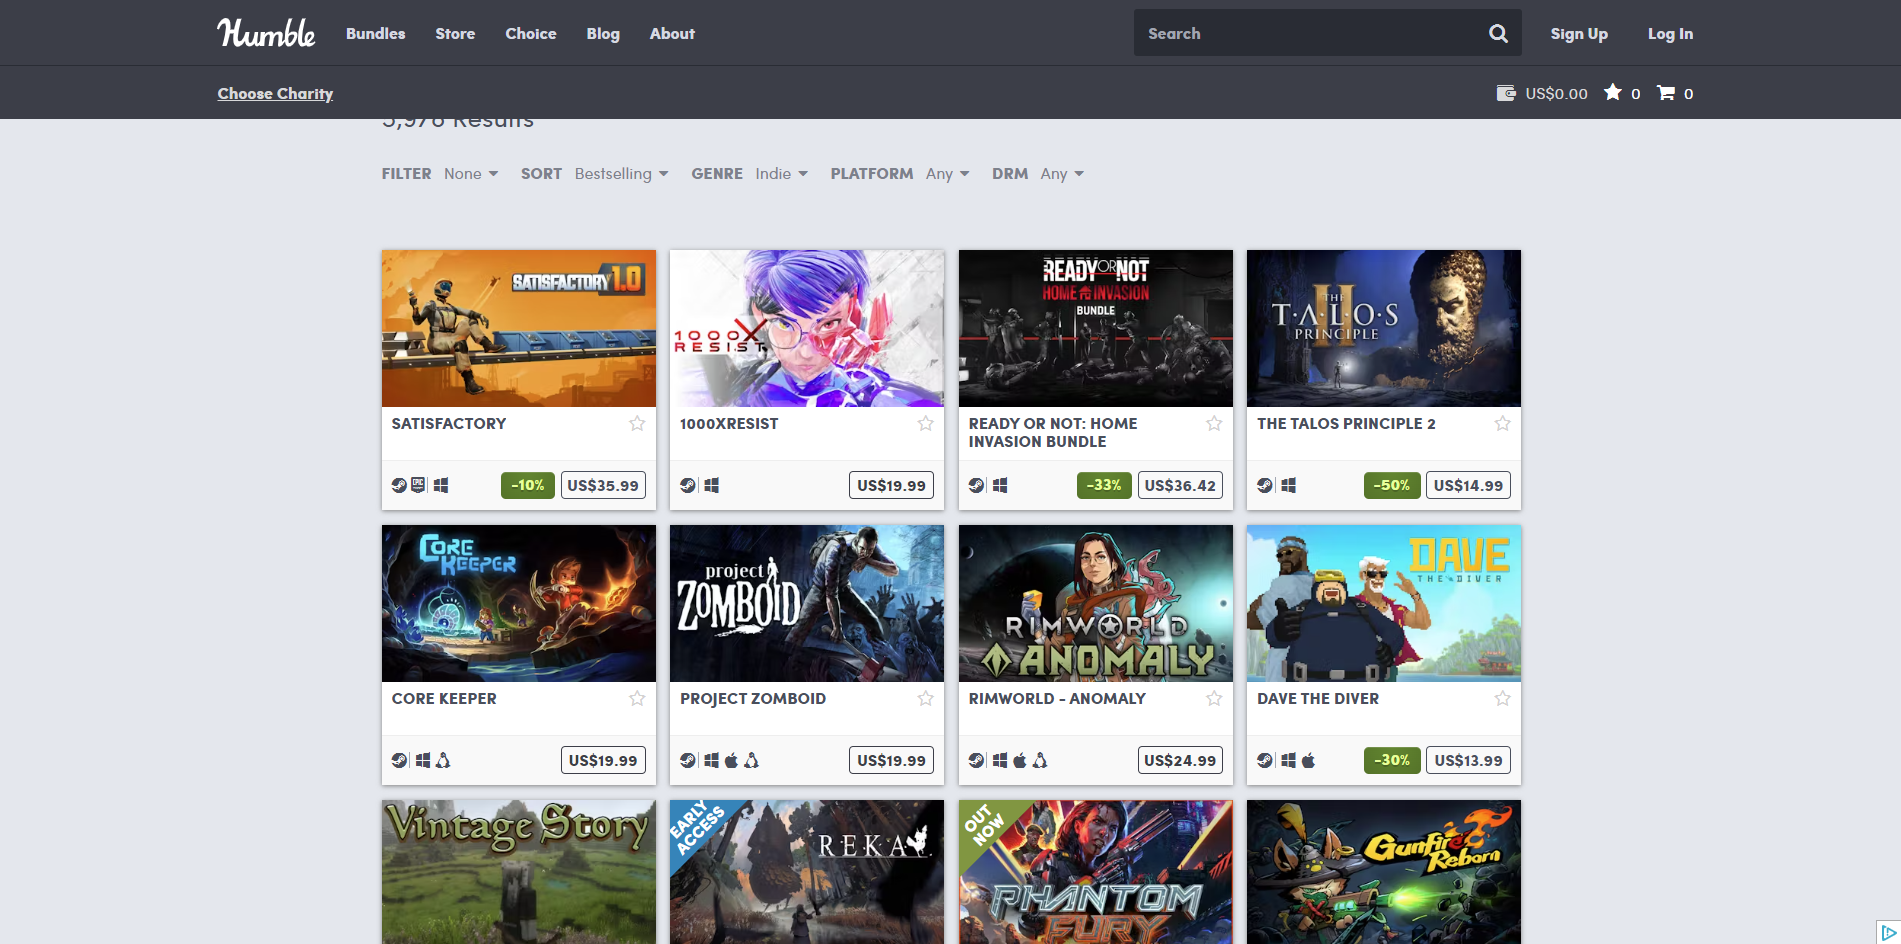Click the Choose Charity link
The image size is (1901, 944).
click(x=275, y=93)
